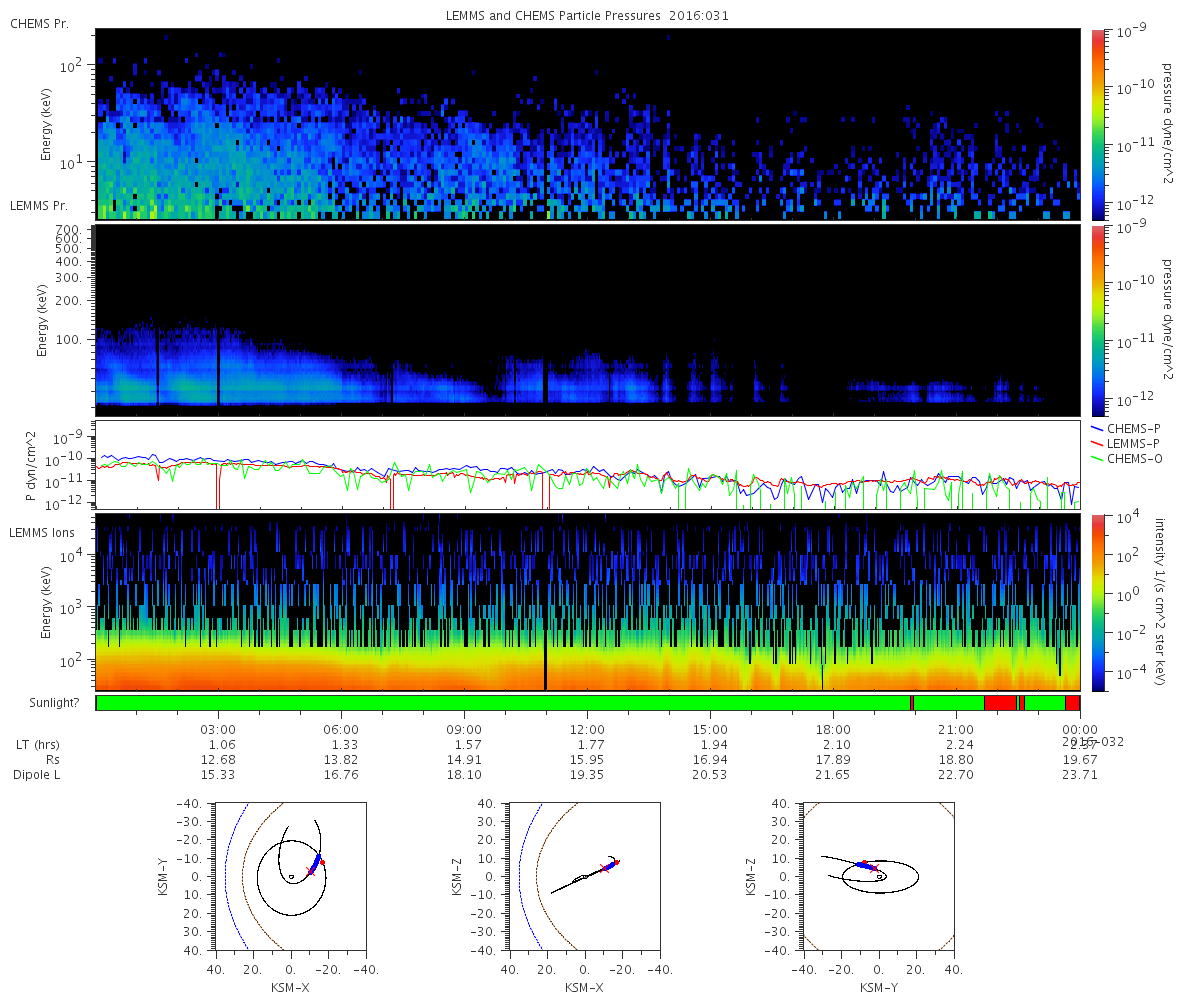Click the LEMMS Ions intensity color bar

click(x=1099, y=603)
